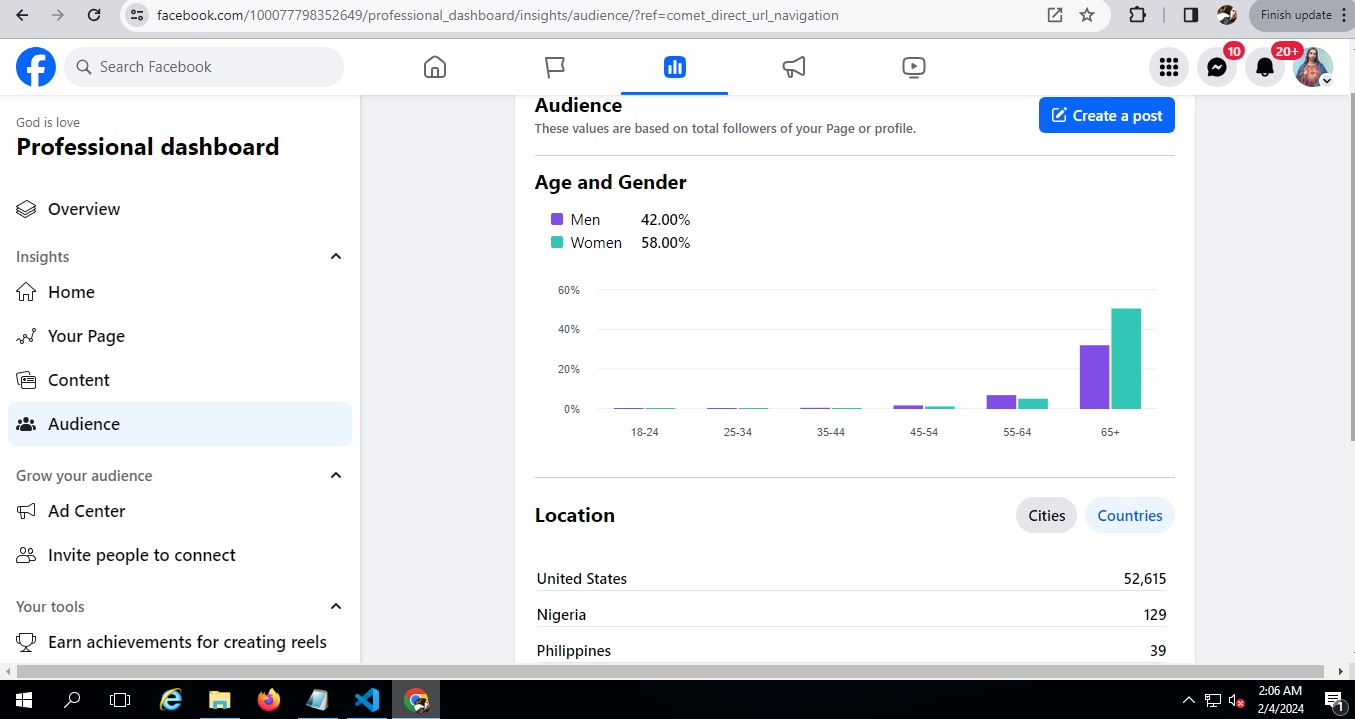Click the purple Men legend swatch

pyautogui.click(x=557, y=220)
